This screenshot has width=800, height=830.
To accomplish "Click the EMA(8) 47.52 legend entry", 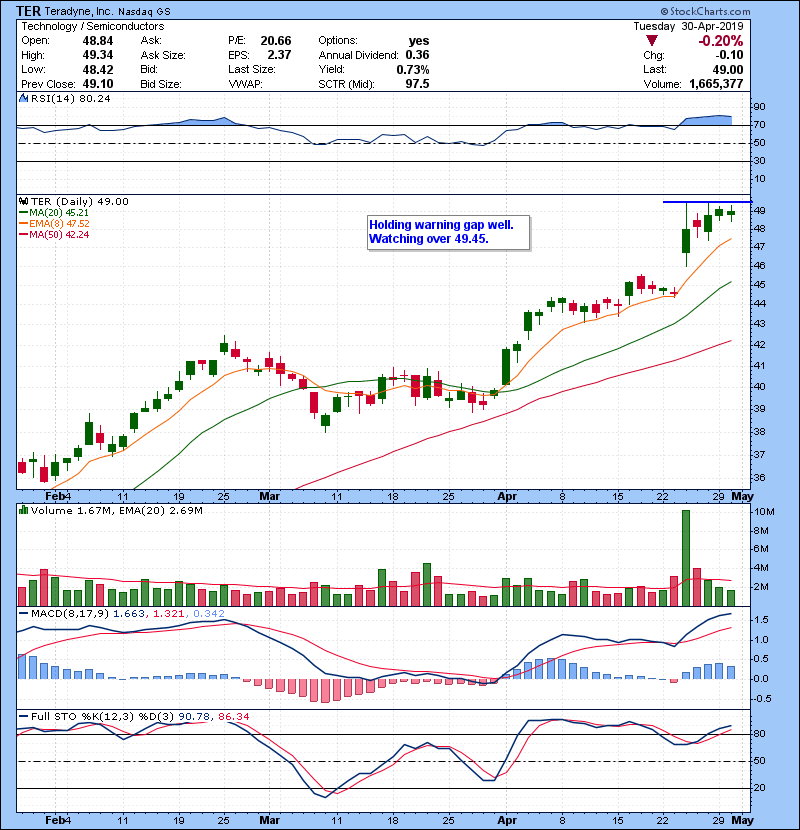I will click(55, 223).
